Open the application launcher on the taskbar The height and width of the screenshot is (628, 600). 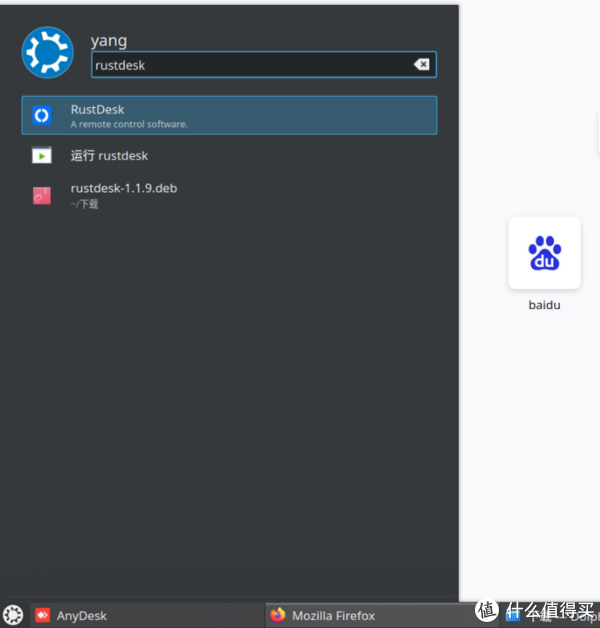(x=13, y=615)
